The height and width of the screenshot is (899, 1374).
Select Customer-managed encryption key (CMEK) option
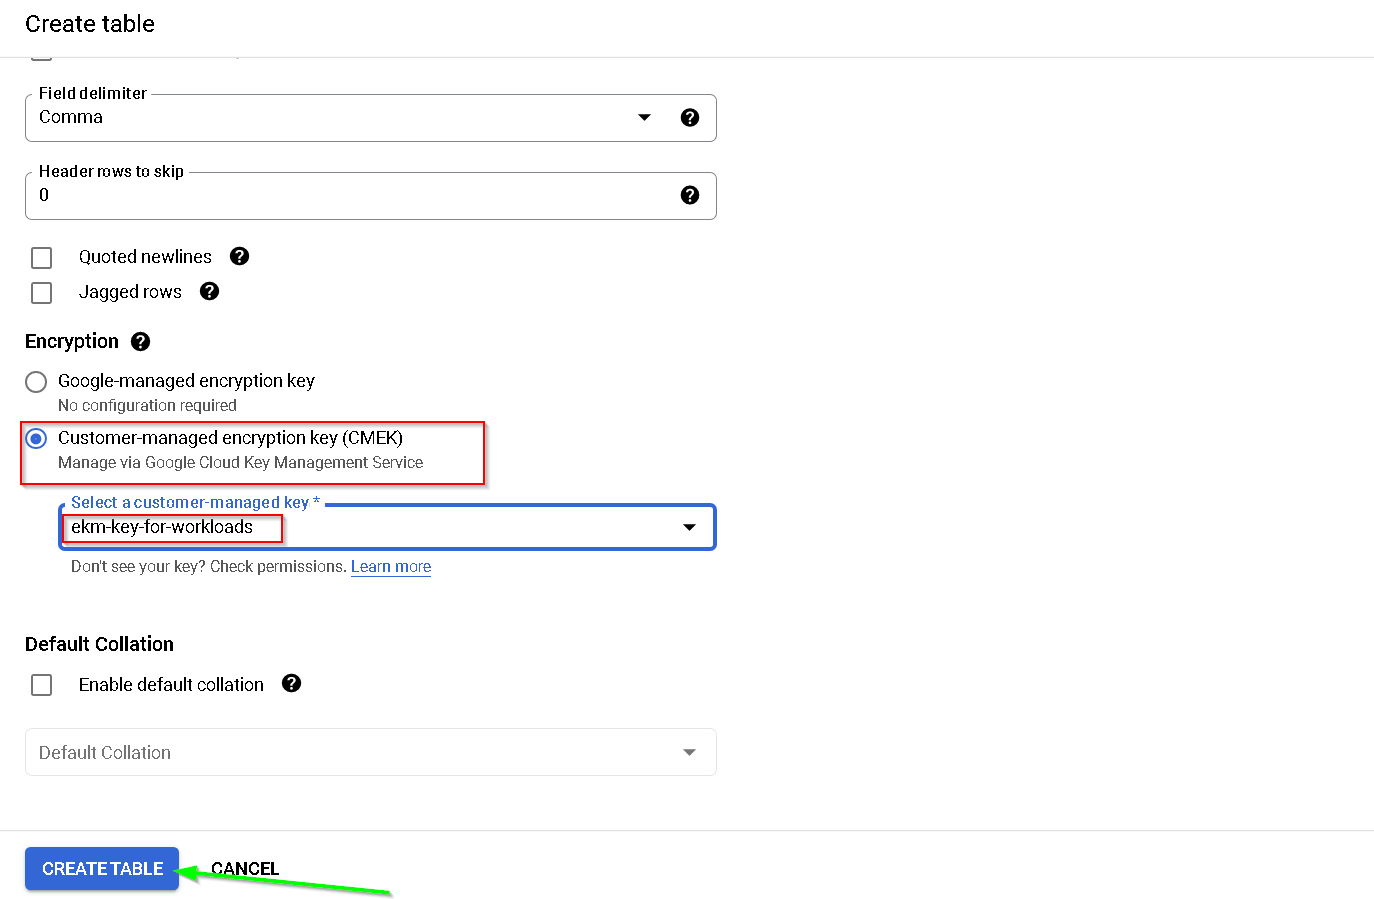(x=36, y=439)
